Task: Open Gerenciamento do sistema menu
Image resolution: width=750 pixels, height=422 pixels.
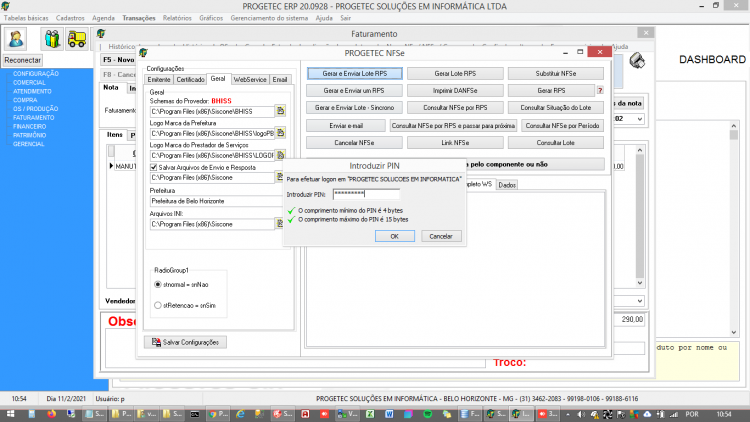Action: [269, 18]
